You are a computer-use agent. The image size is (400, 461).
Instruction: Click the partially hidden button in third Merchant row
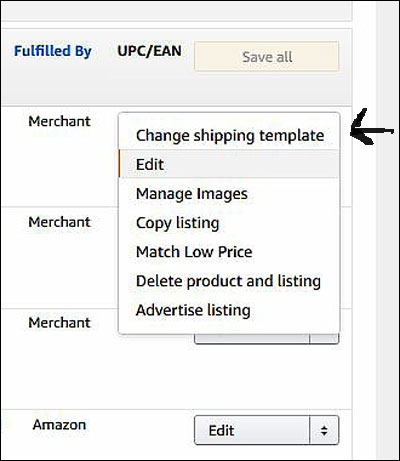(252, 339)
